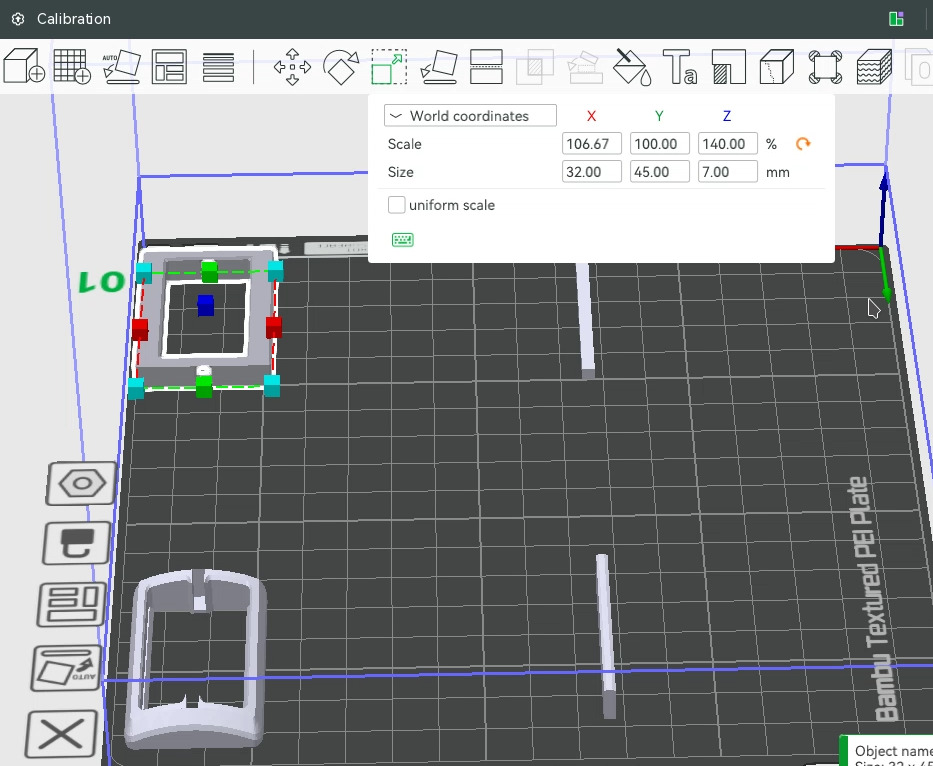Select the Rotate tool
Viewport: 933px width, 766px height.
pos(341,67)
